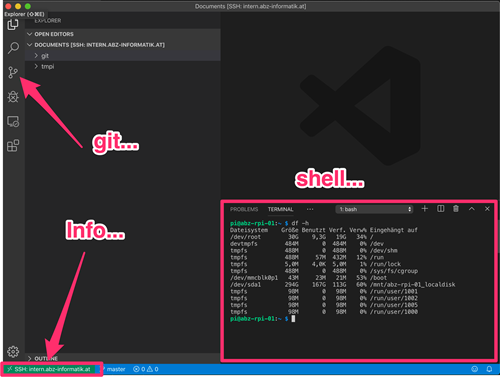Open the Explorer view in activity bar
The image size is (500, 377).
coord(13,24)
